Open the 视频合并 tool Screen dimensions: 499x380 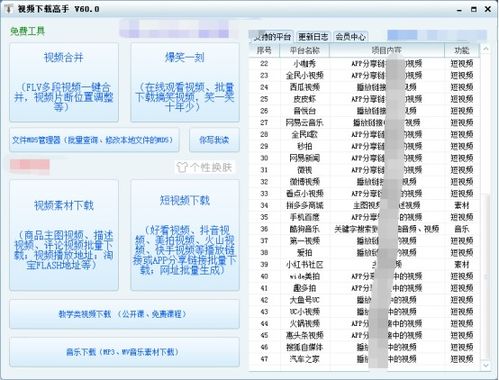tap(64, 82)
